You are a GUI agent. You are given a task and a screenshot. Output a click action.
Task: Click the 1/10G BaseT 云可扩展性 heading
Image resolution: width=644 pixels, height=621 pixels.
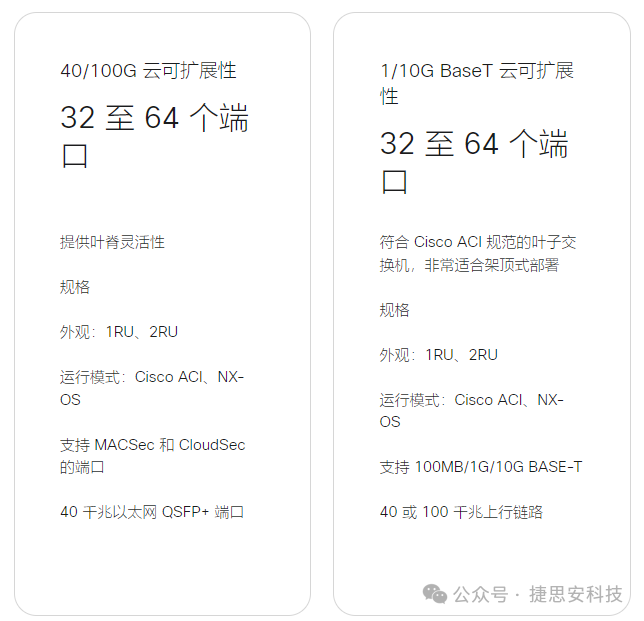[477, 83]
